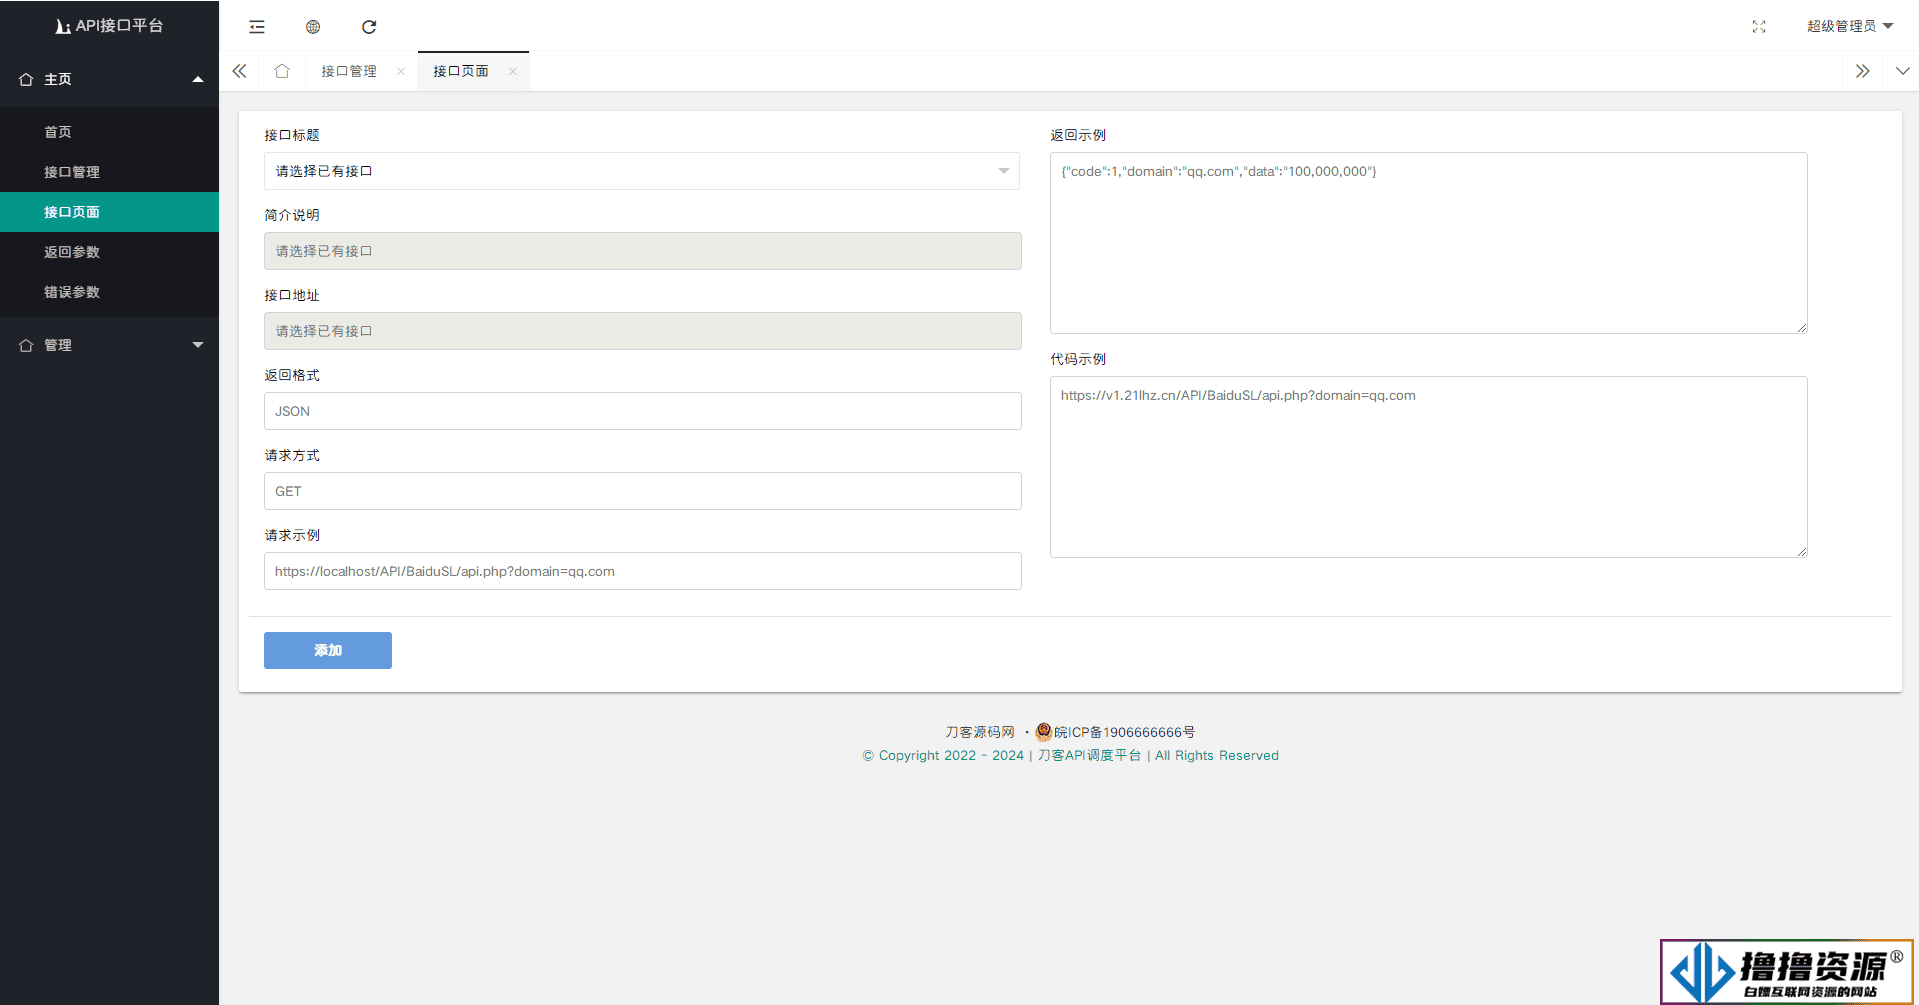Screen dimensions: 1919x1005
Task: Open the website globe icon
Action: click(x=313, y=27)
